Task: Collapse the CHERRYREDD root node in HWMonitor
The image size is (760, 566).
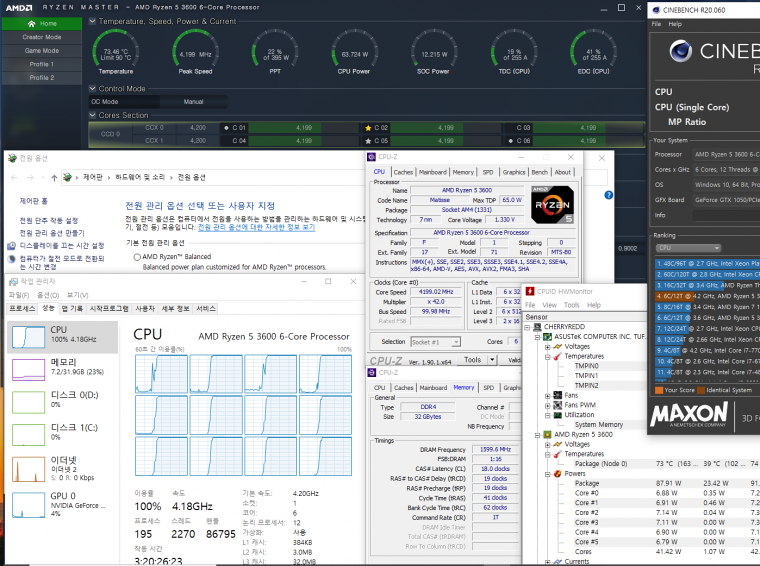Action: click(x=527, y=327)
